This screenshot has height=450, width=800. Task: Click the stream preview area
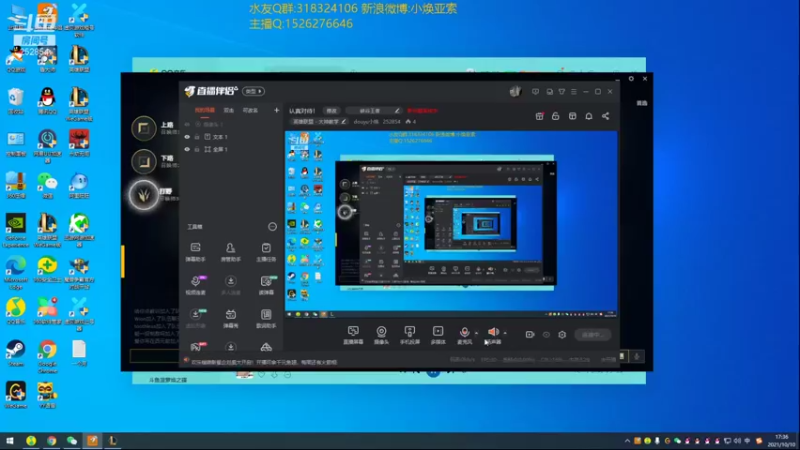(x=451, y=224)
